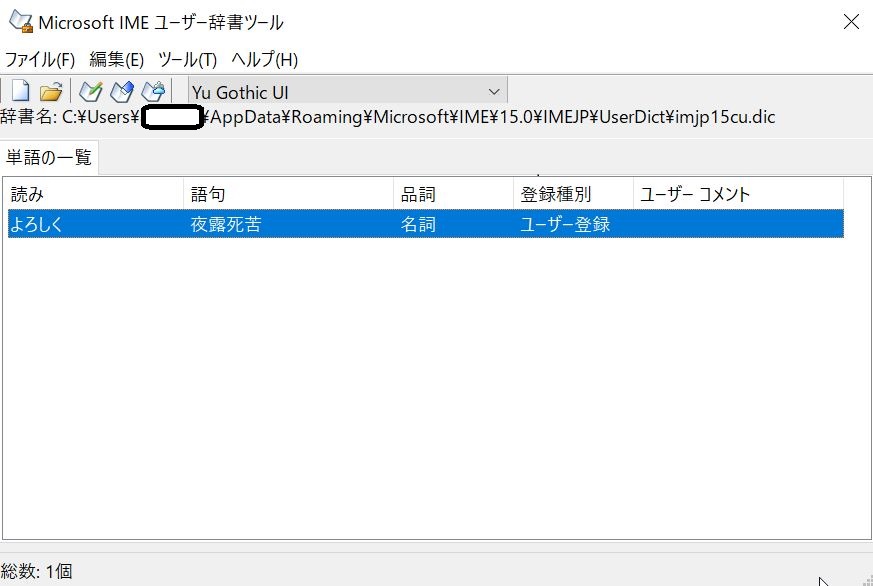
Task: Sort by the 読み column header
Action: click(95, 194)
